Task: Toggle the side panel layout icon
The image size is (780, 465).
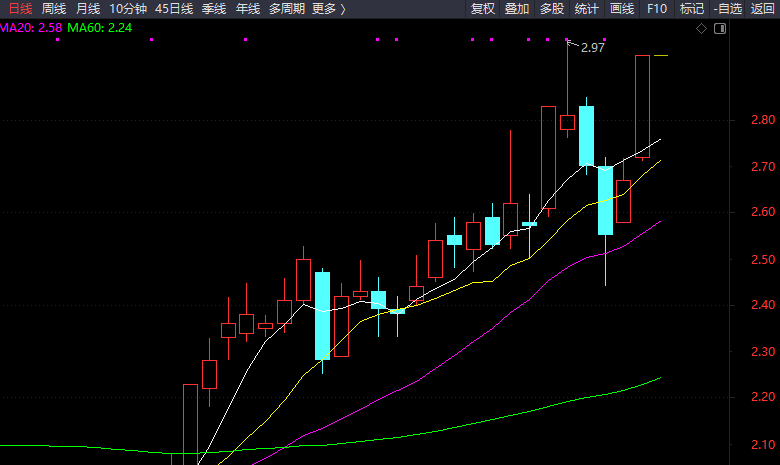Action: tap(720, 29)
